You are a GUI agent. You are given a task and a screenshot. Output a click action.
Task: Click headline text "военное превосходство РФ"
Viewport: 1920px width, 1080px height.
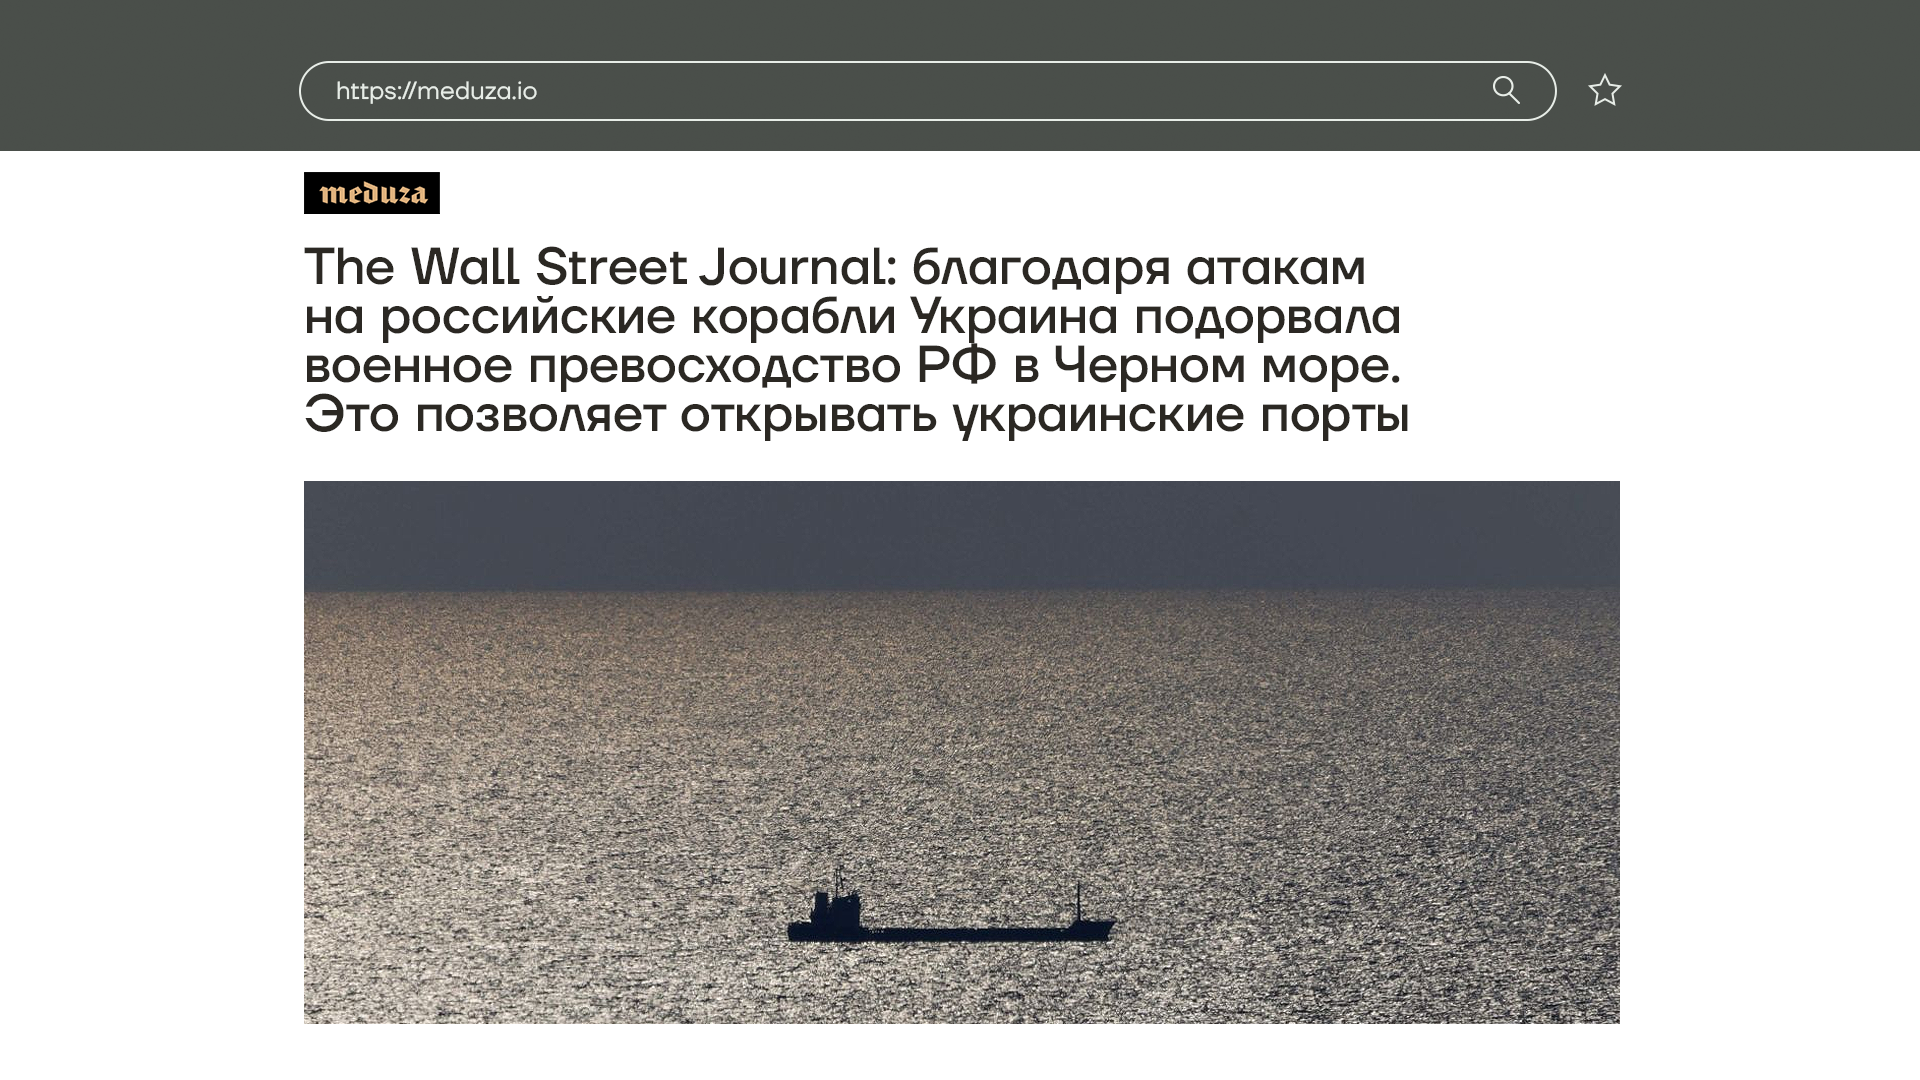(650, 365)
